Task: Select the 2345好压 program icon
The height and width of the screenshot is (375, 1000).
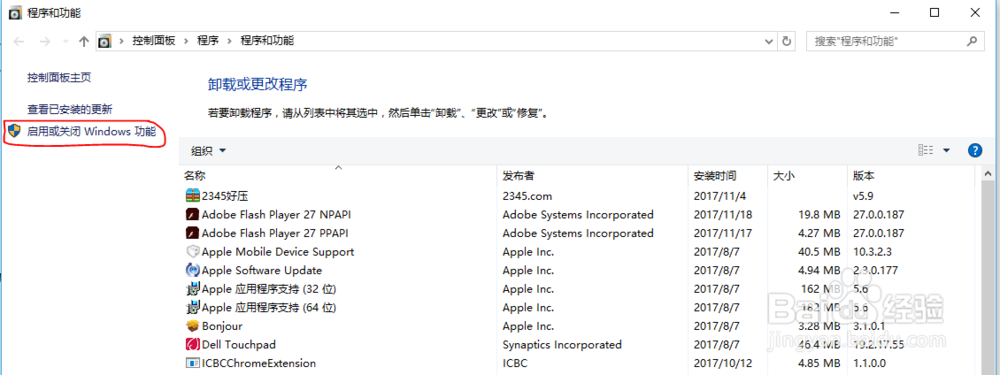Action: coord(193,196)
